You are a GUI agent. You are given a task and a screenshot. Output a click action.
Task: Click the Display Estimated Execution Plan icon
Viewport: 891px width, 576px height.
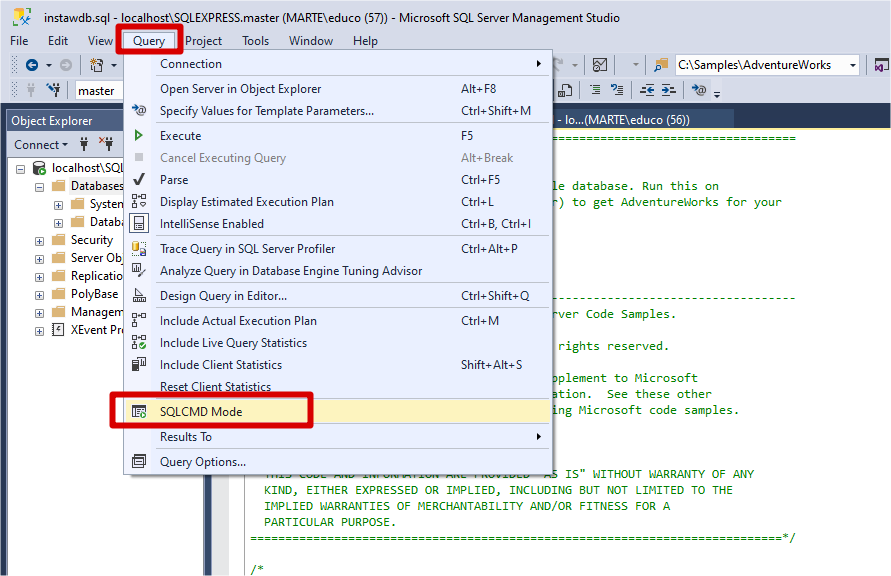[139, 202]
